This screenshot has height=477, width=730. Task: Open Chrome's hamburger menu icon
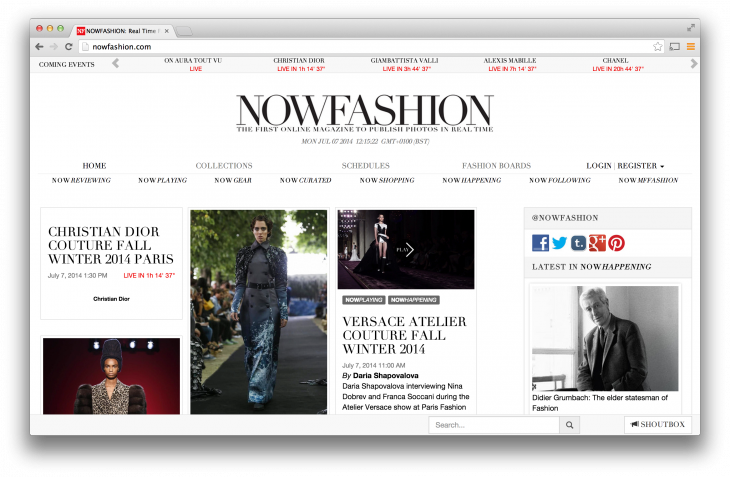click(691, 47)
